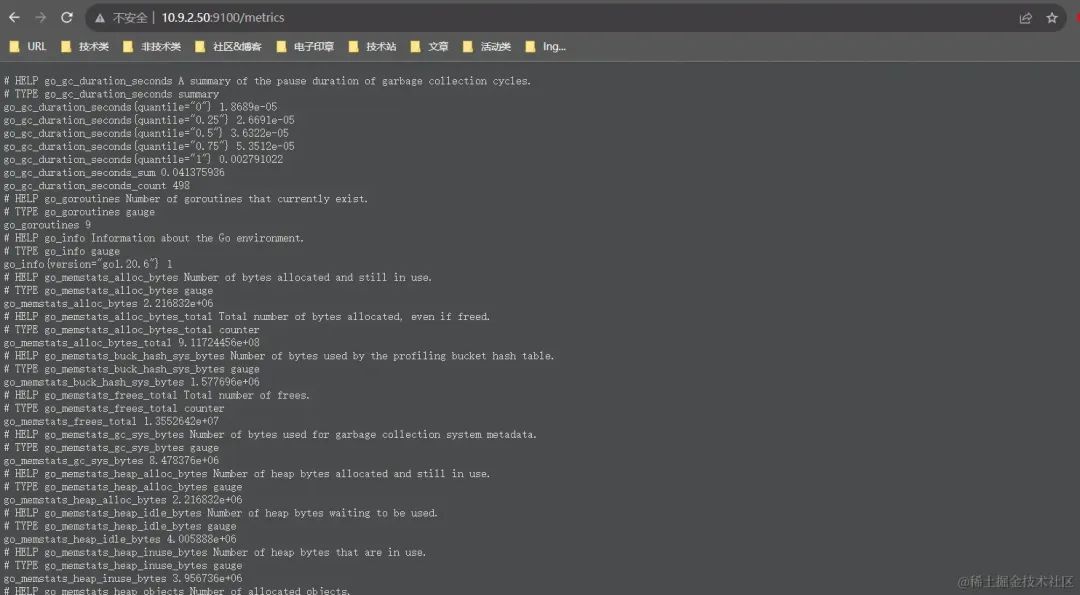Open the 非技术类 bookmarks folder
This screenshot has width=1080, height=595.
click(x=152, y=47)
